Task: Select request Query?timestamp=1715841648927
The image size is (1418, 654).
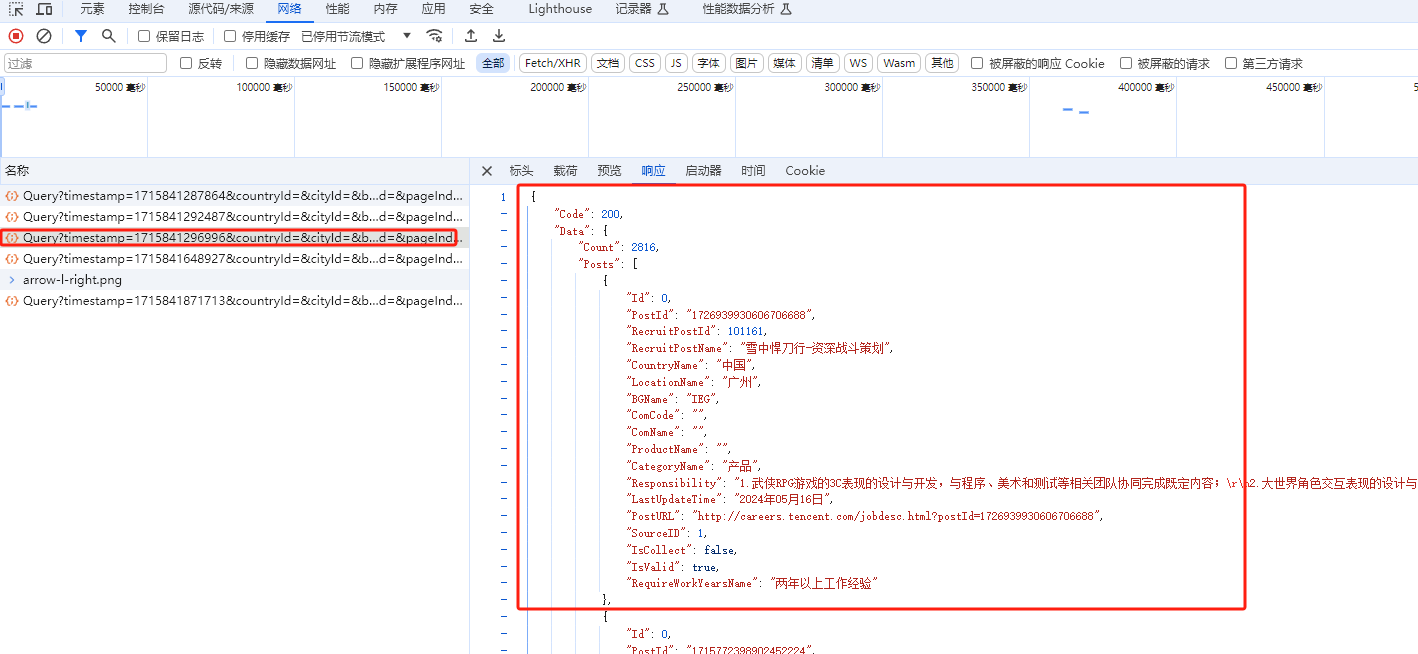Action: tap(234, 259)
